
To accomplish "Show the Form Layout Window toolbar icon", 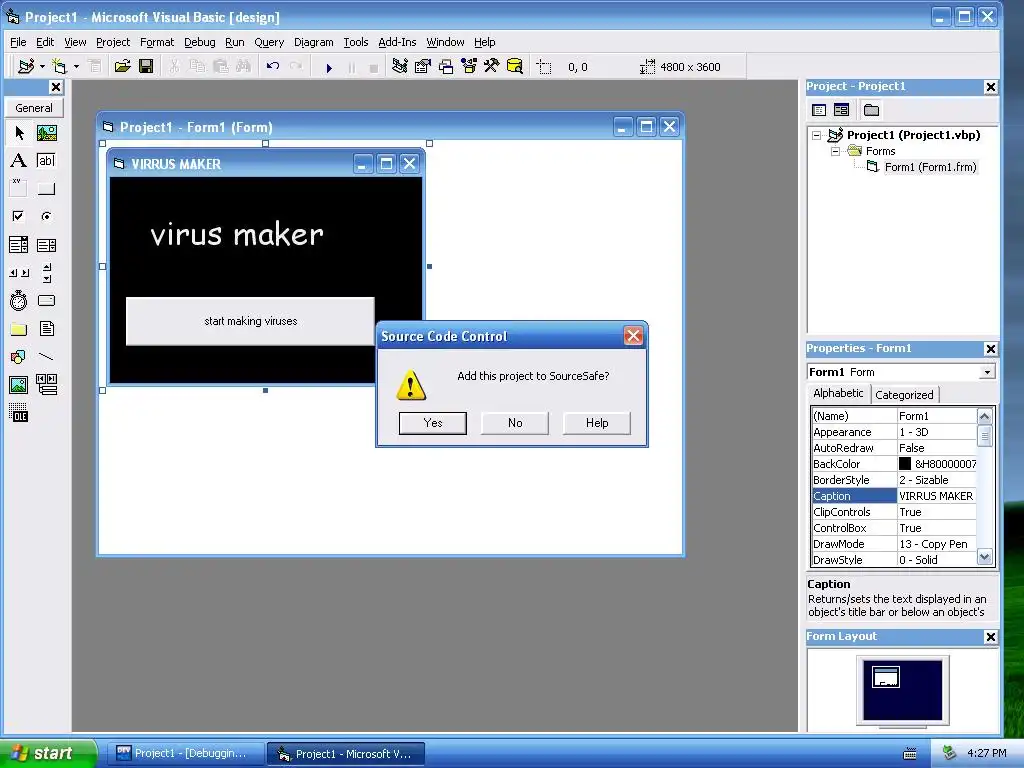I will click(x=446, y=67).
